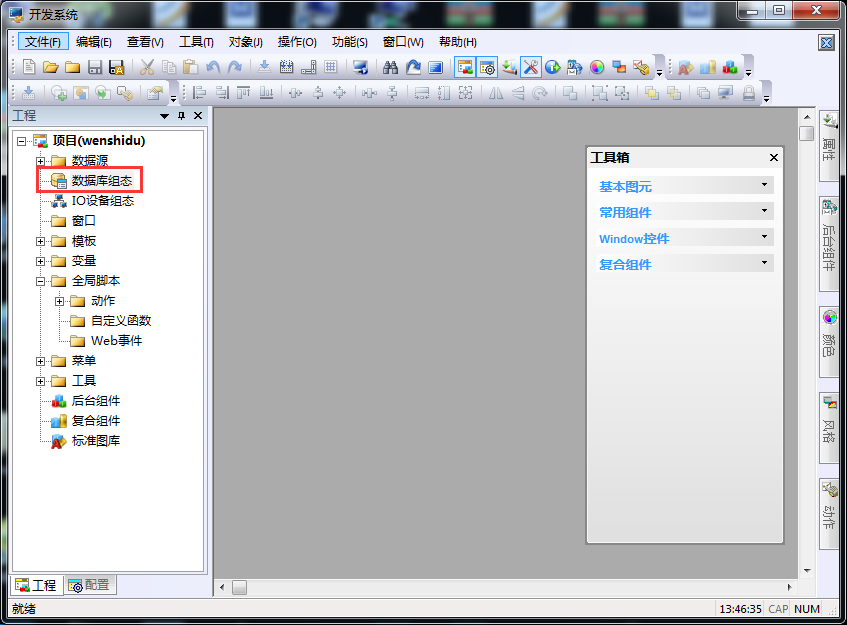Click the horizontal scrollbar right arrow
The width and height of the screenshot is (847, 625).
[x=789, y=587]
